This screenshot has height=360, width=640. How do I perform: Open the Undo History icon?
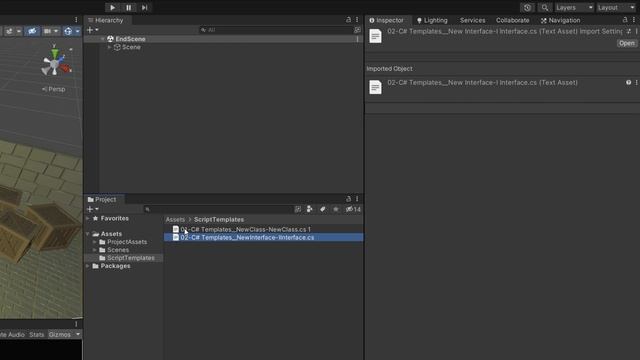click(527, 8)
